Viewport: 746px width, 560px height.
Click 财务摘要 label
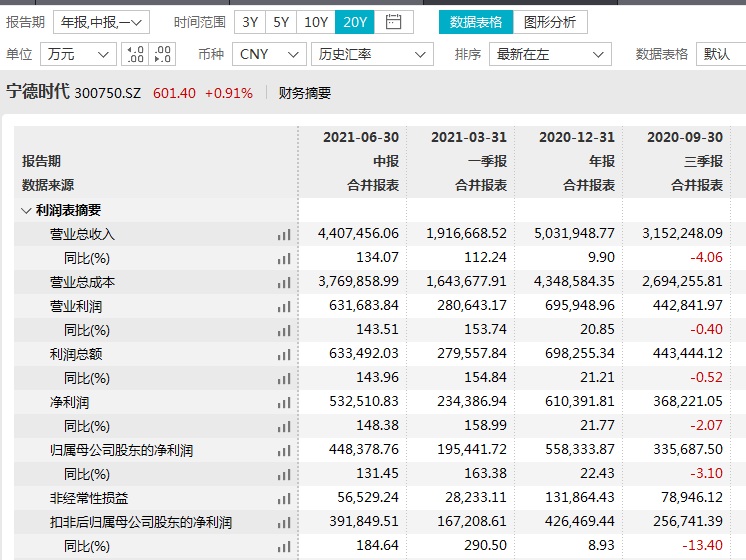pos(305,93)
